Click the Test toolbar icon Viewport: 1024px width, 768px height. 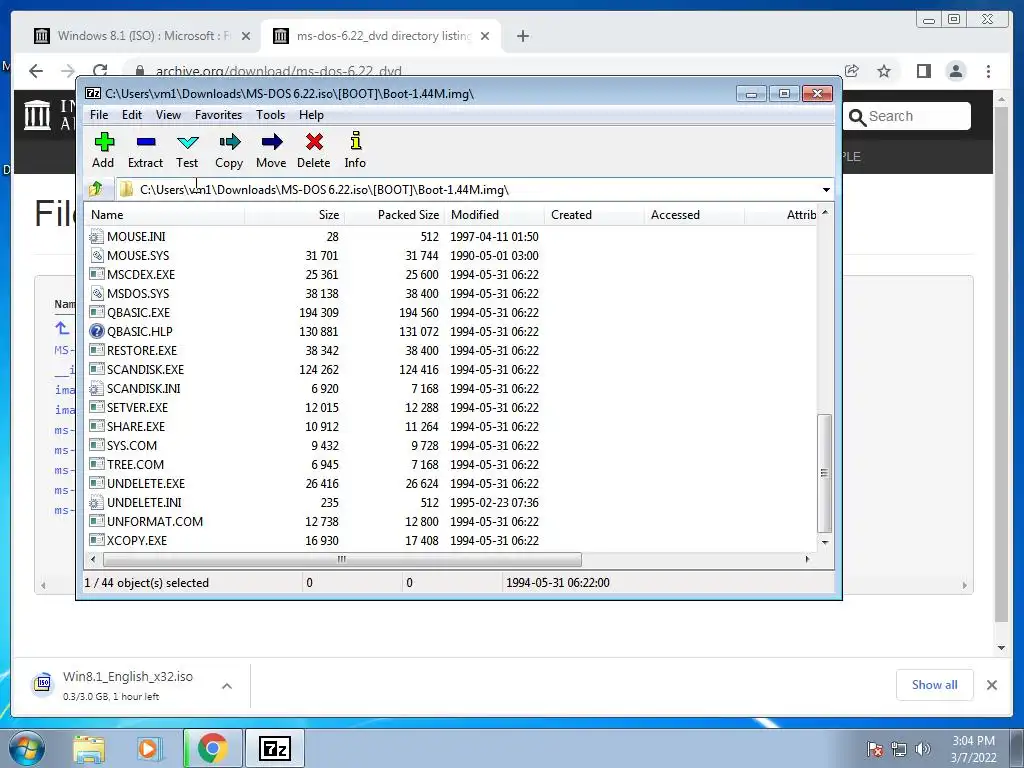[187, 142]
